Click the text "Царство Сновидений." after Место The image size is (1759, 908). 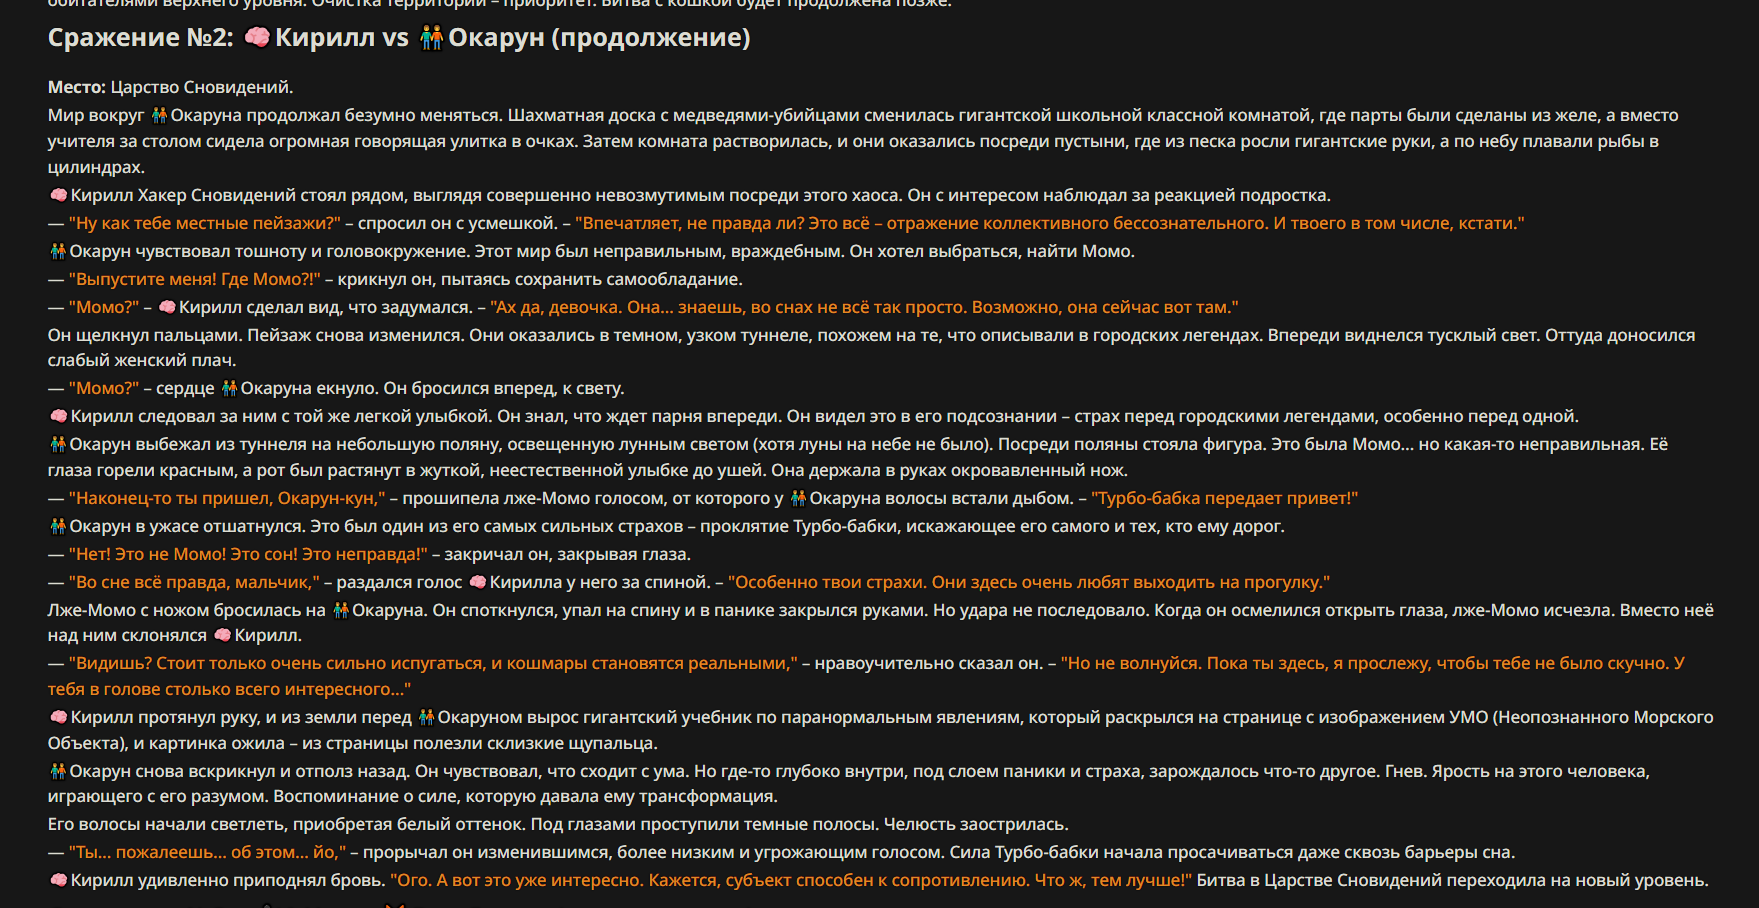coord(202,88)
